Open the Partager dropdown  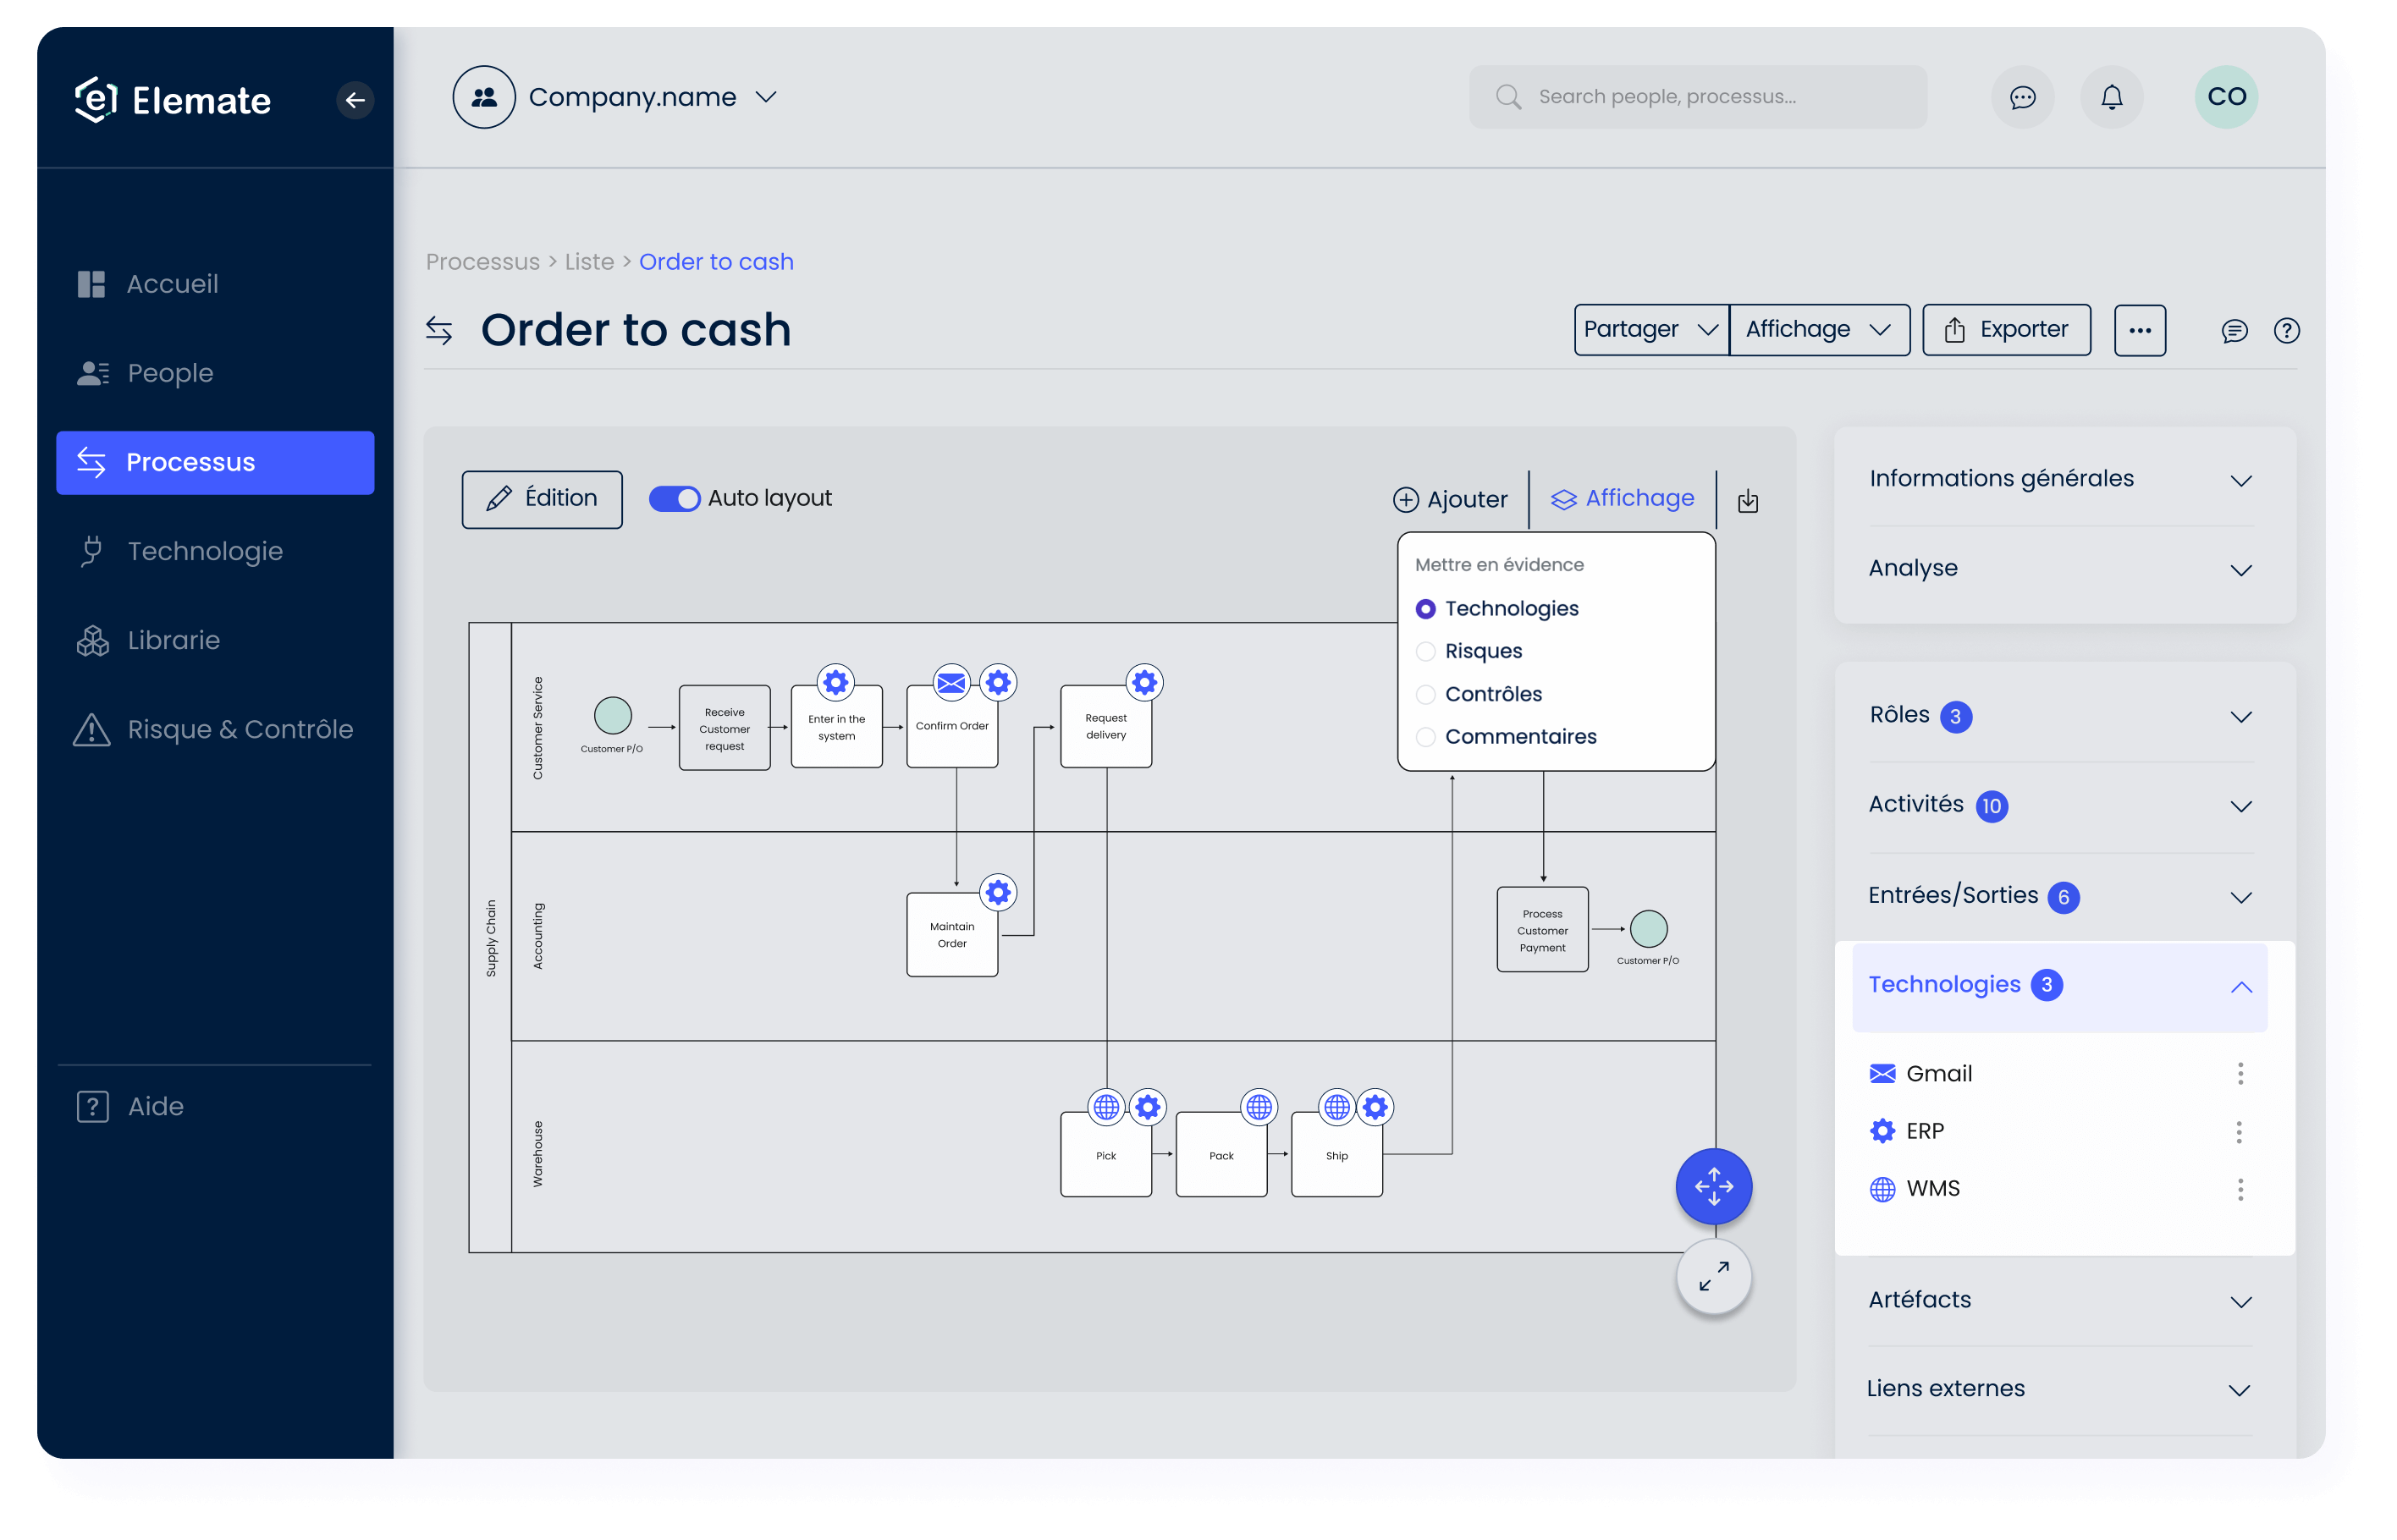pyautogui.click(x=1642, y=330)
